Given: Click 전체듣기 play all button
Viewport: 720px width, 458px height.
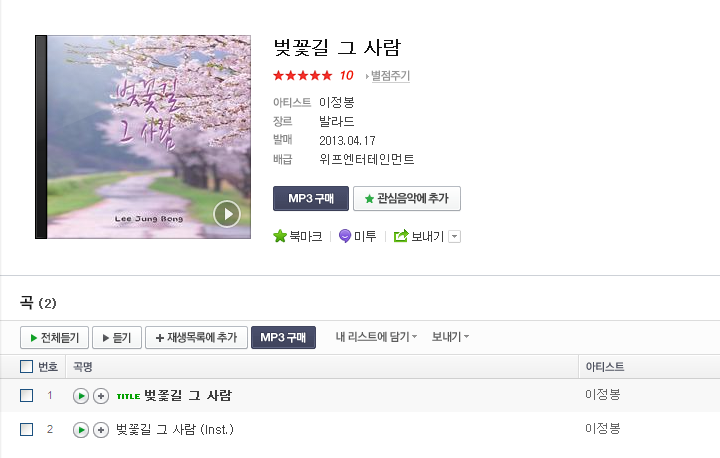Looking at the screenshot, I should 54,338.
